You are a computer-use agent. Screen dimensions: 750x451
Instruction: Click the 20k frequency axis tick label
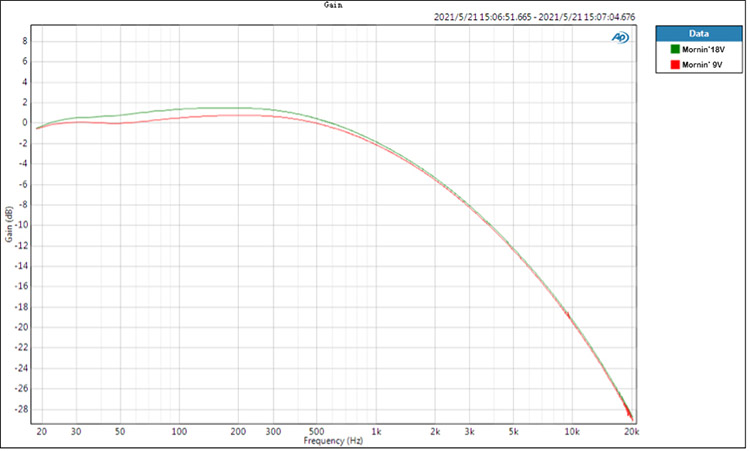631,432
